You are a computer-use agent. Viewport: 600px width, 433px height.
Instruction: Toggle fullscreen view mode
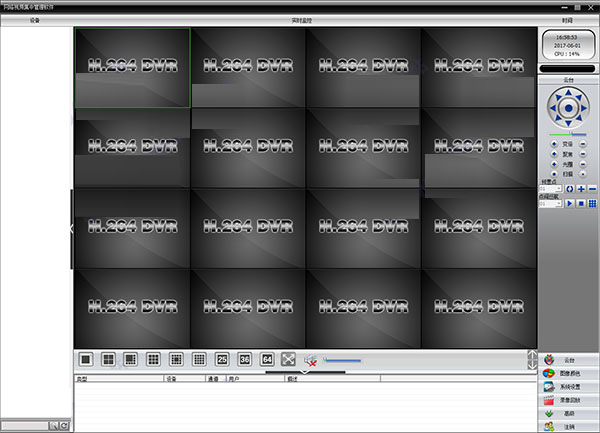(x=289, y=359)
